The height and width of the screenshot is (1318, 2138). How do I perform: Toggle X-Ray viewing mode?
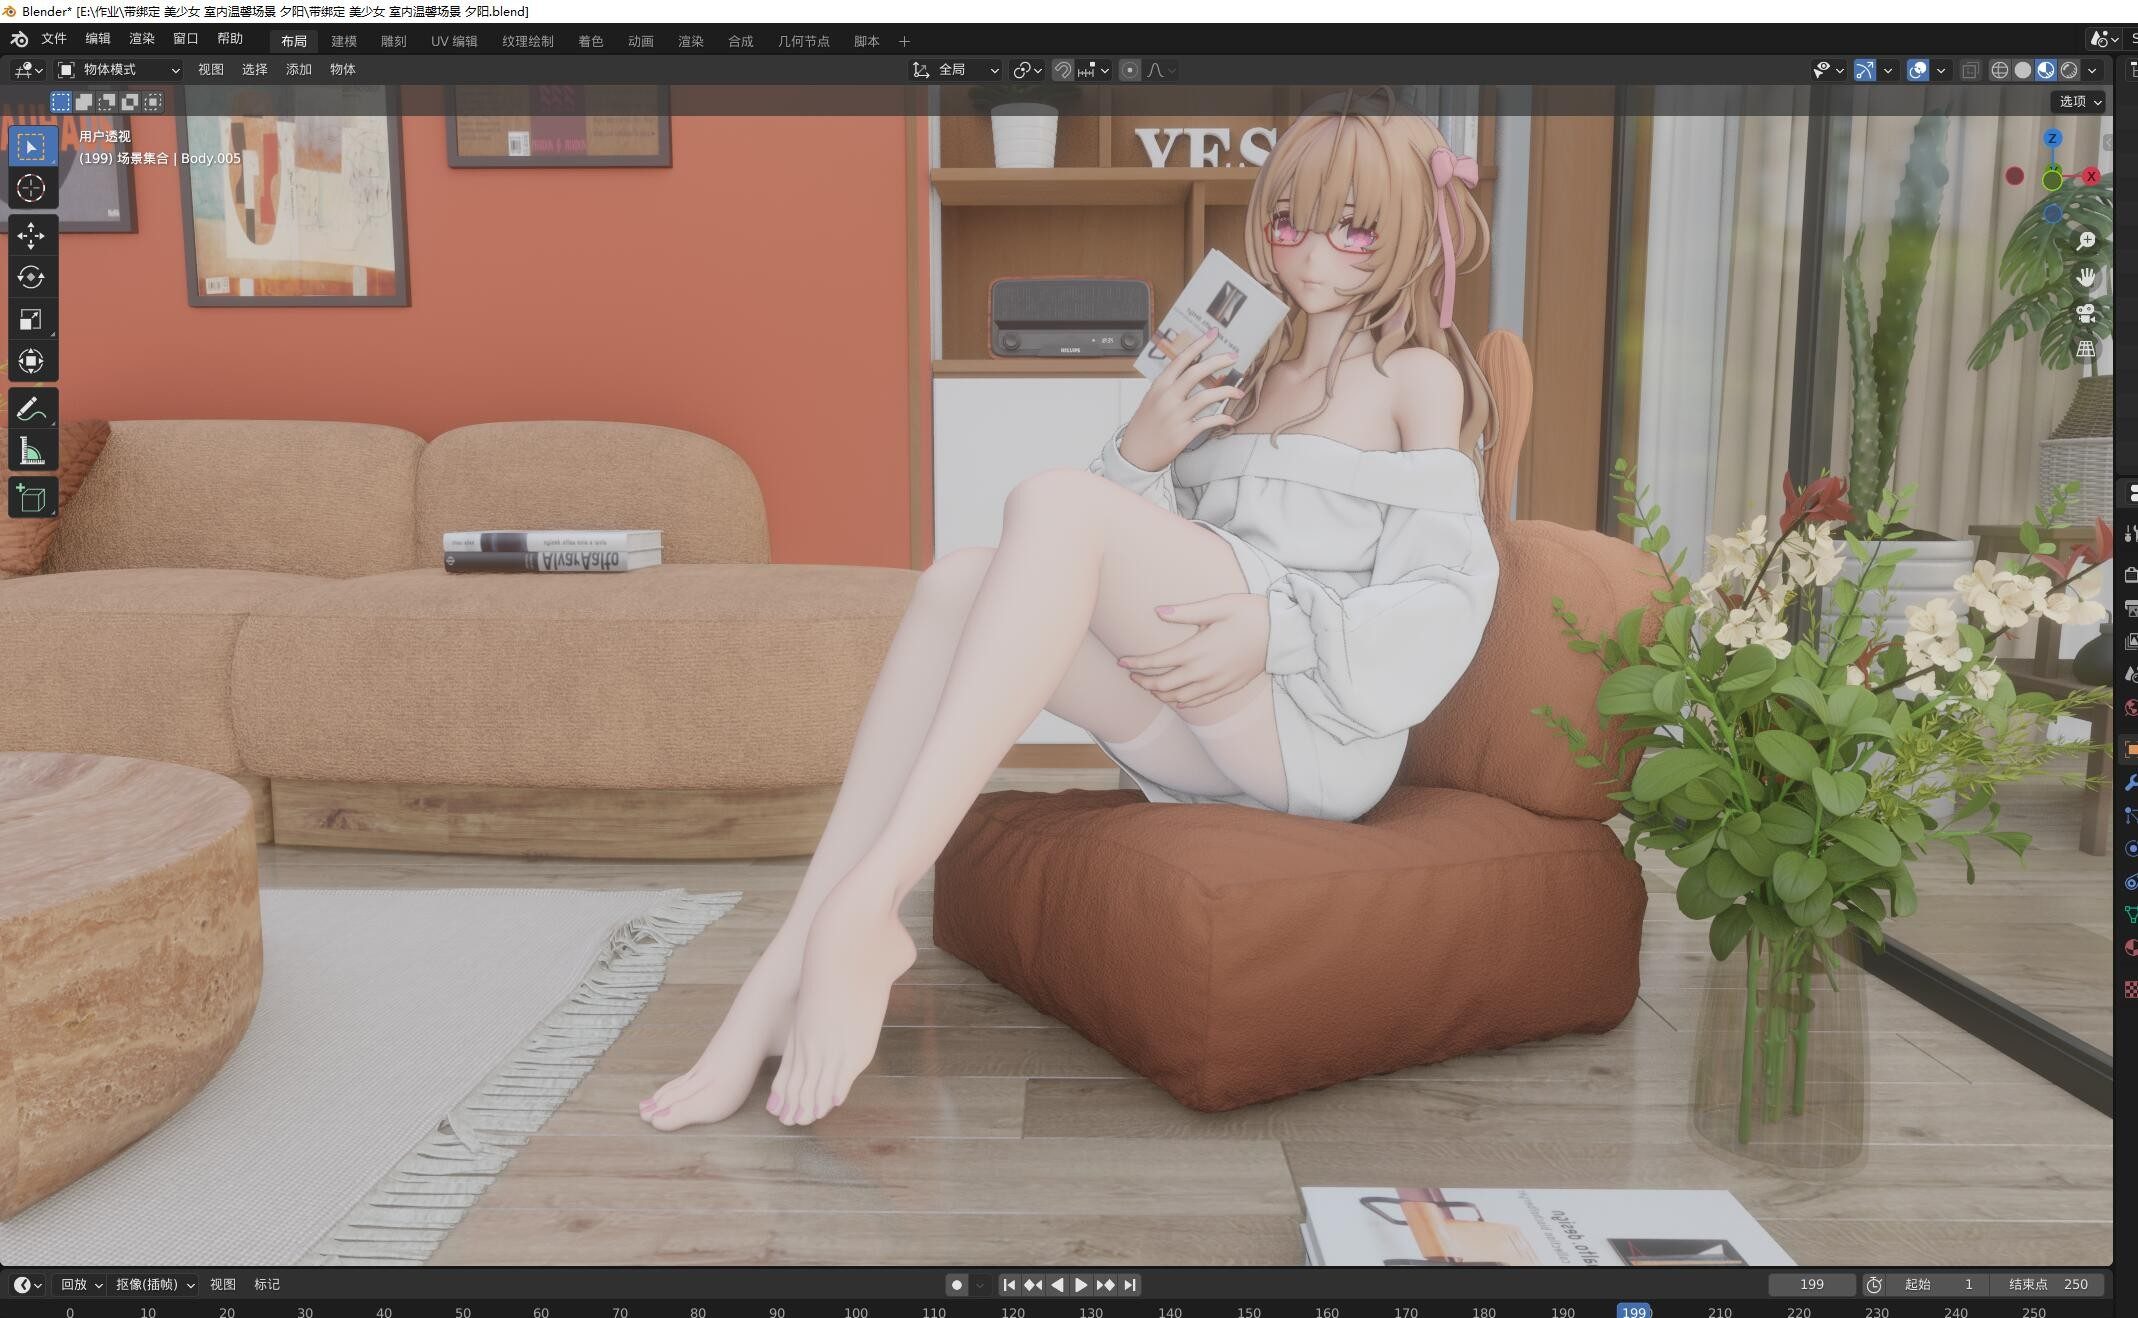(x=1970, y=70)
